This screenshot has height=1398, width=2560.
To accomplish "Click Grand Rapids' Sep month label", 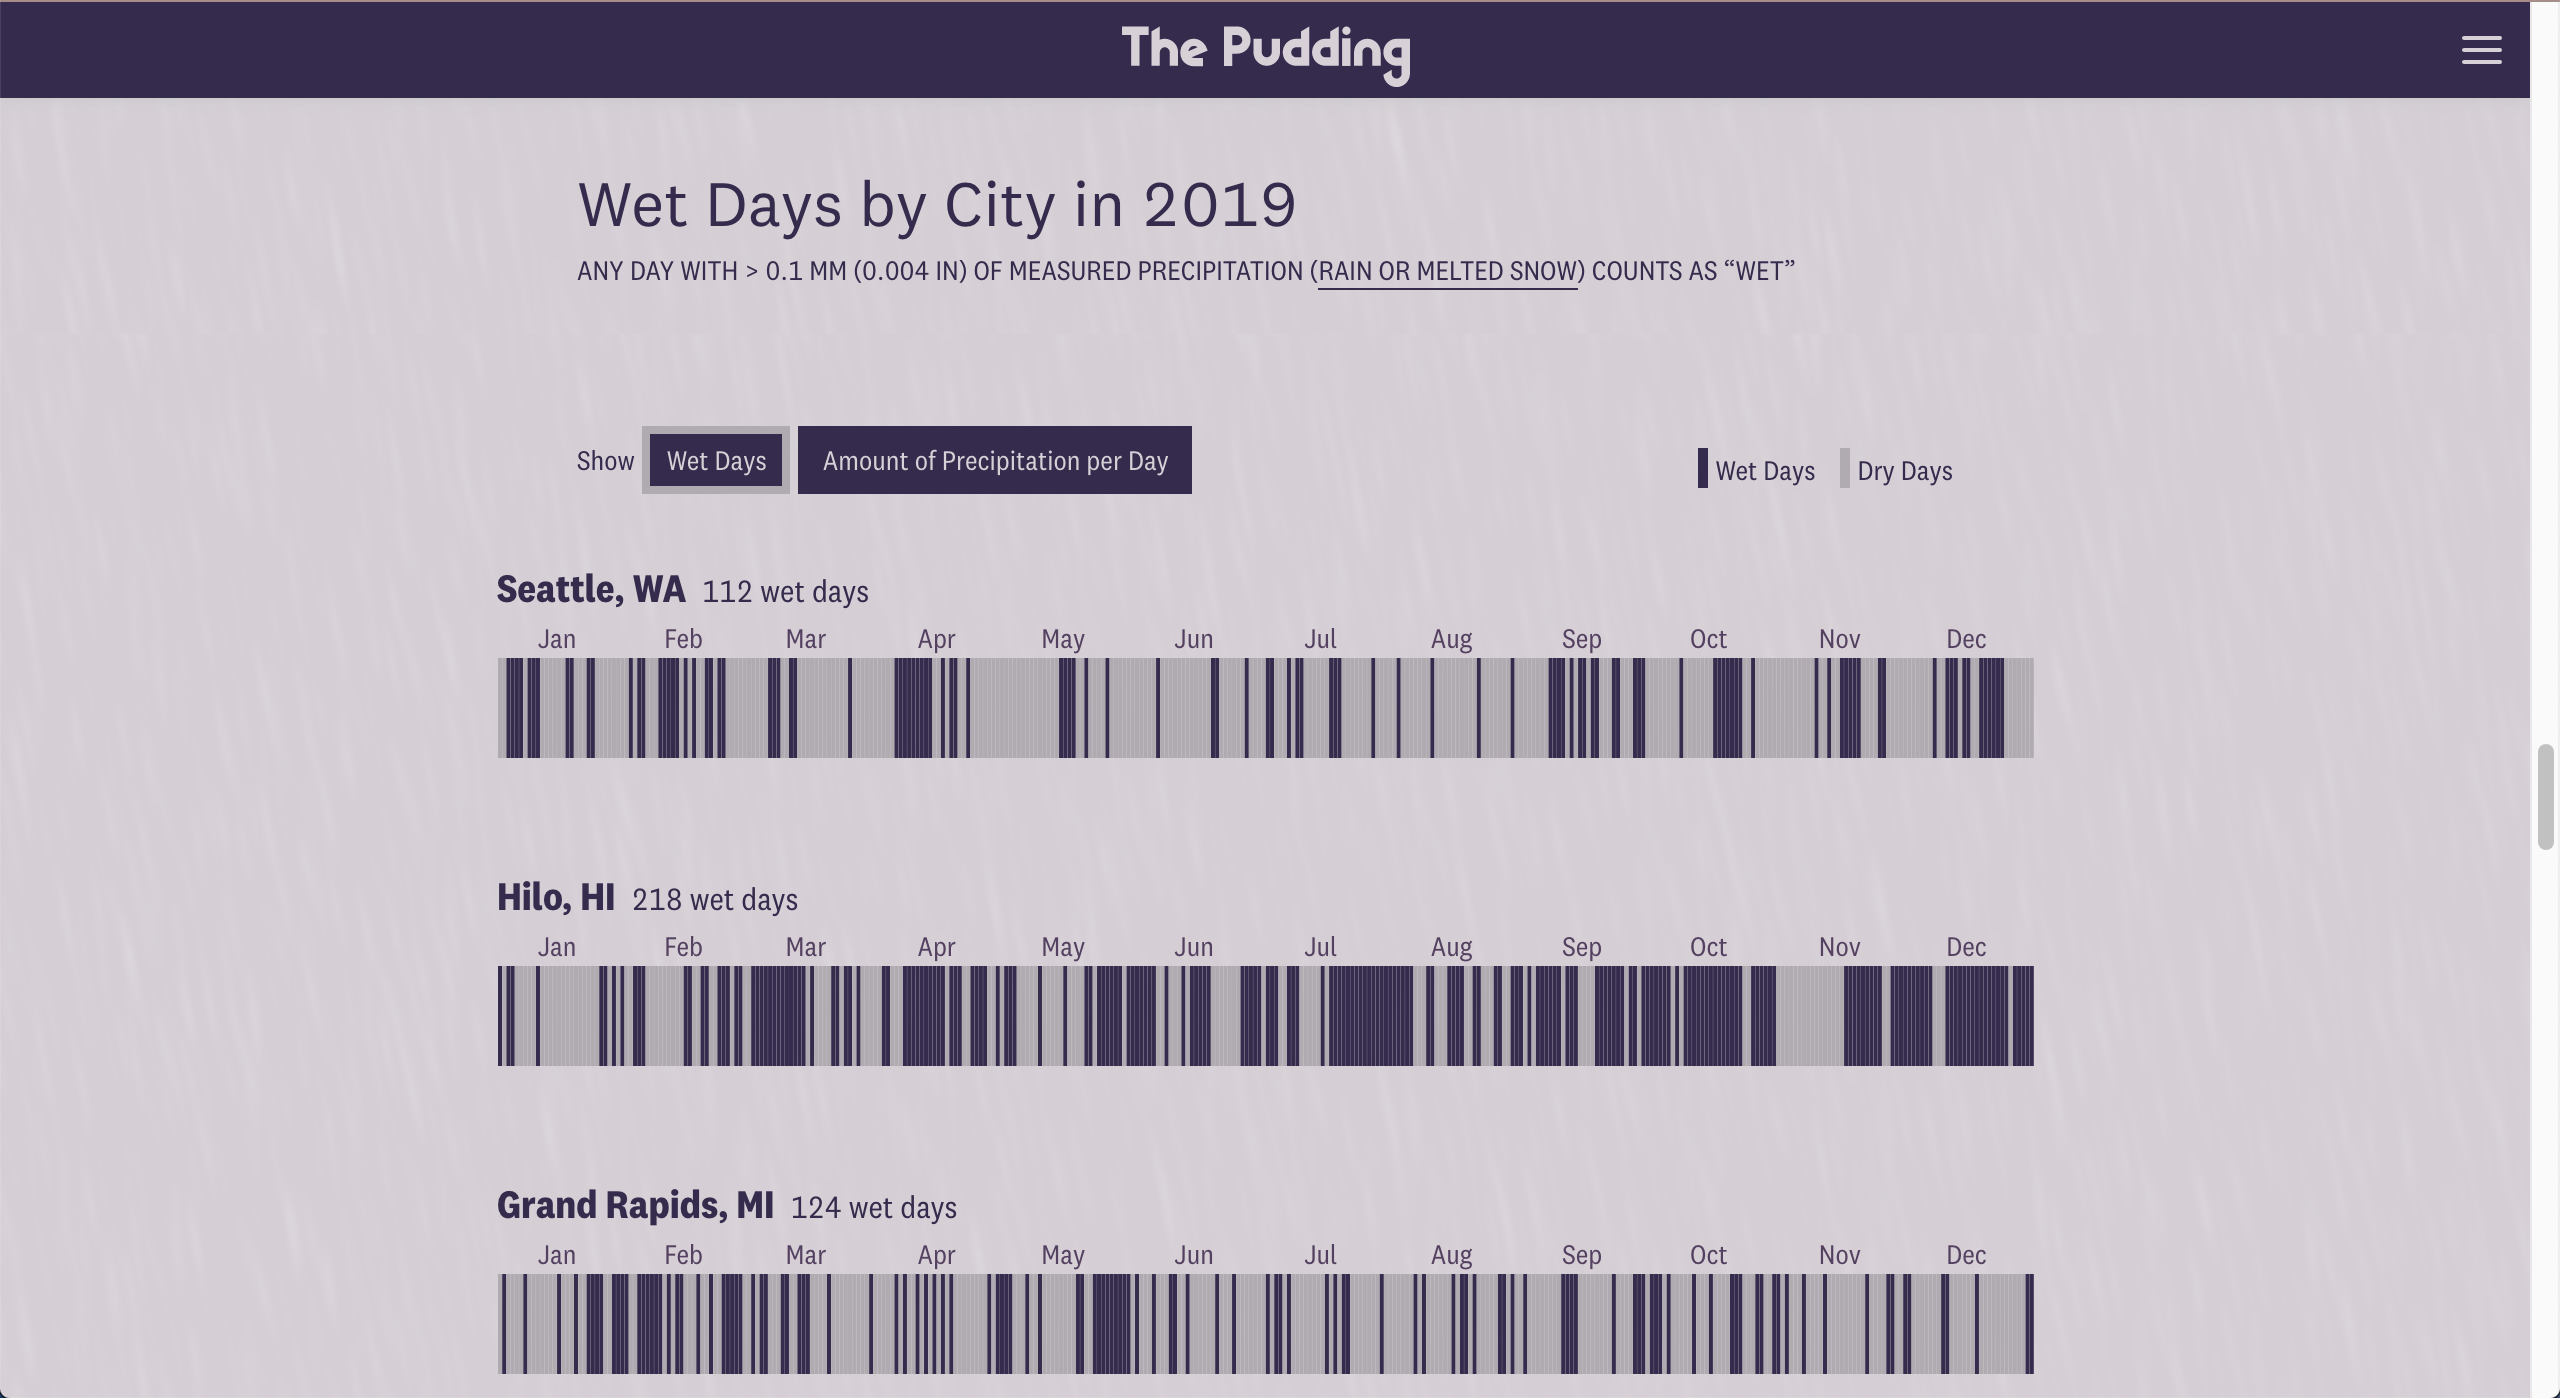I will (x=1582, y=1255).
